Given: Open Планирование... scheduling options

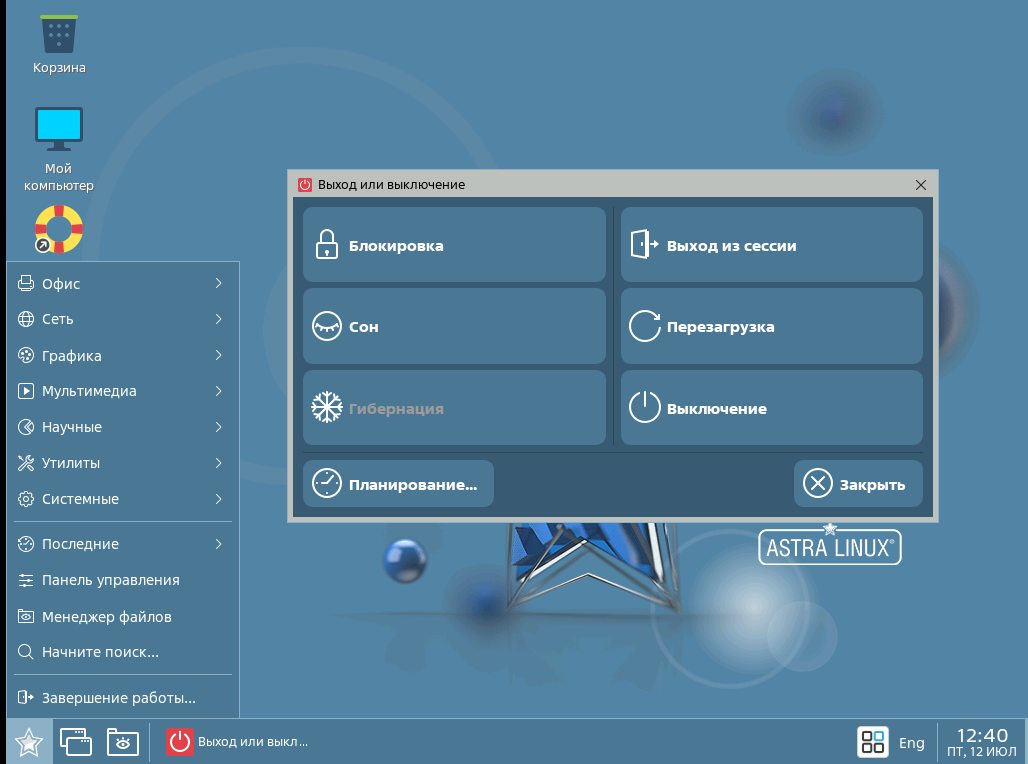Looking at the screenshot, I should pyautogui.click(x=398, y=483).
